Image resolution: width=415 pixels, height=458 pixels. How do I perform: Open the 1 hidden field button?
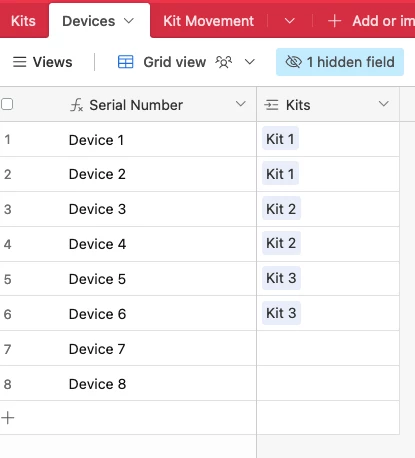point(340,62)
